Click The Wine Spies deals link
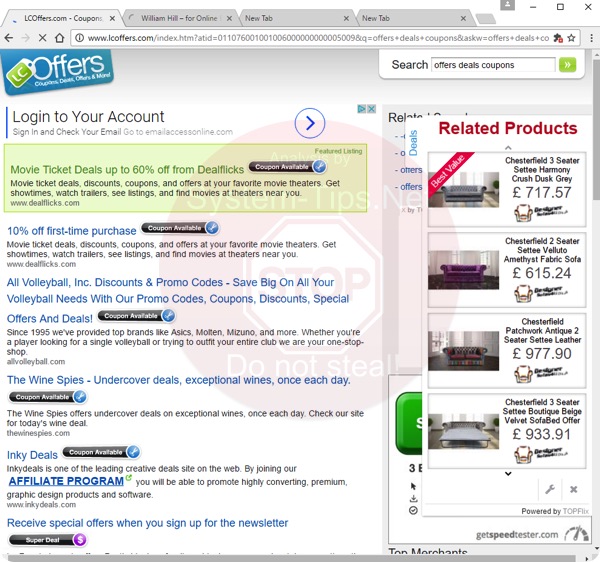600x562 pixels. click(x=178, y=380)
